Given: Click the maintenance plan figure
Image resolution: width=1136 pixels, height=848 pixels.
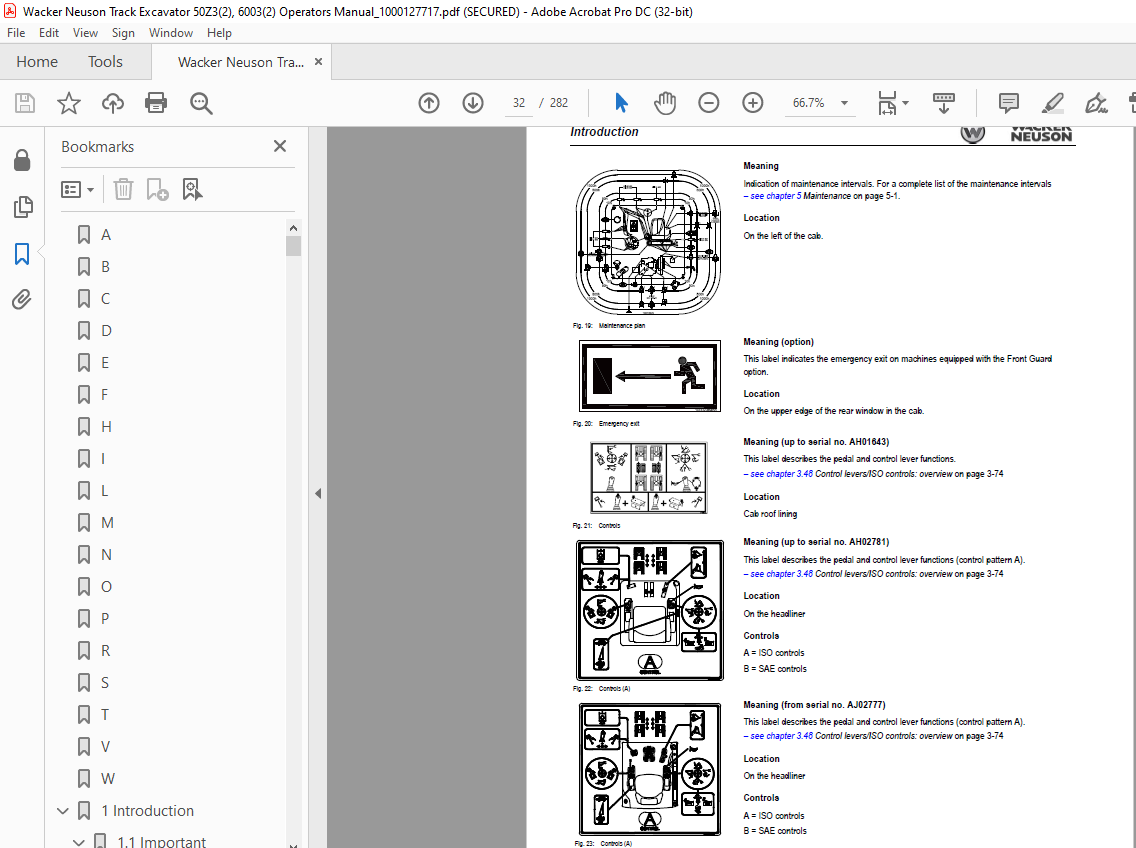Looking at the screenshot, I should [648, 242].
